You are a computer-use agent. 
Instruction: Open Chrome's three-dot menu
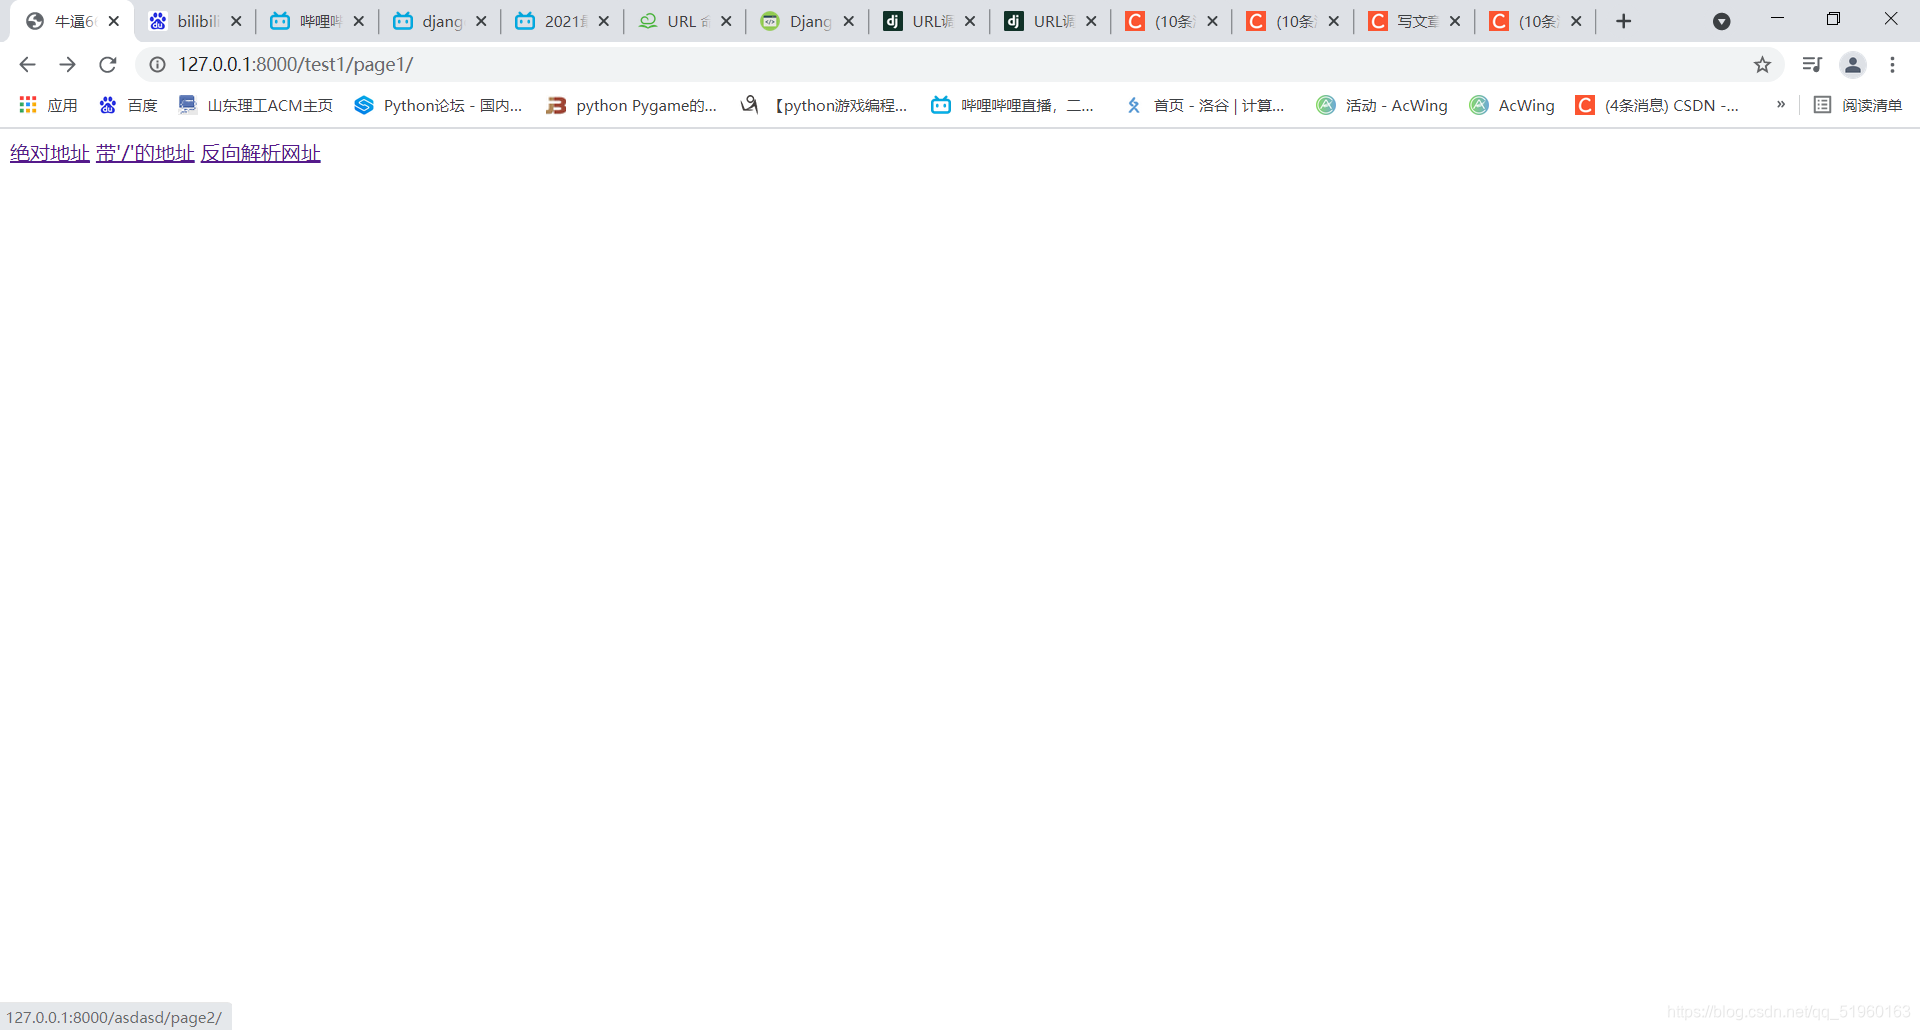coord(1892,65)
